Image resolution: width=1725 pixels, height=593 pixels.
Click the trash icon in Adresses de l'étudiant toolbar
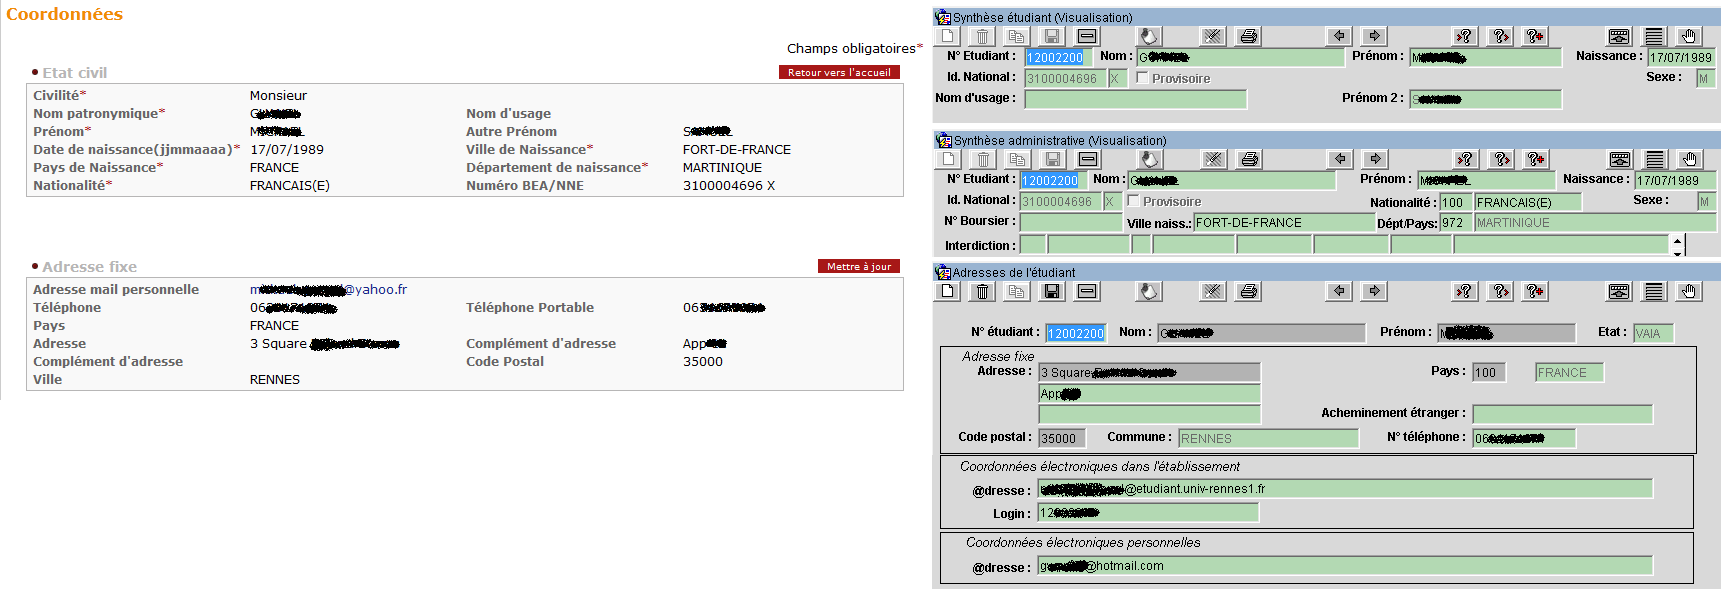coord(982,291)
